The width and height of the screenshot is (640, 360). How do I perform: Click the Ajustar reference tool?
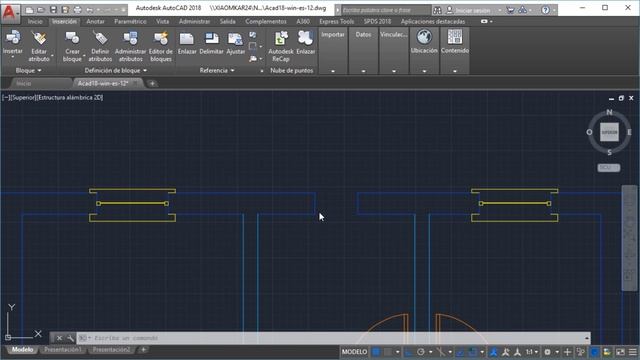(236, 43)
